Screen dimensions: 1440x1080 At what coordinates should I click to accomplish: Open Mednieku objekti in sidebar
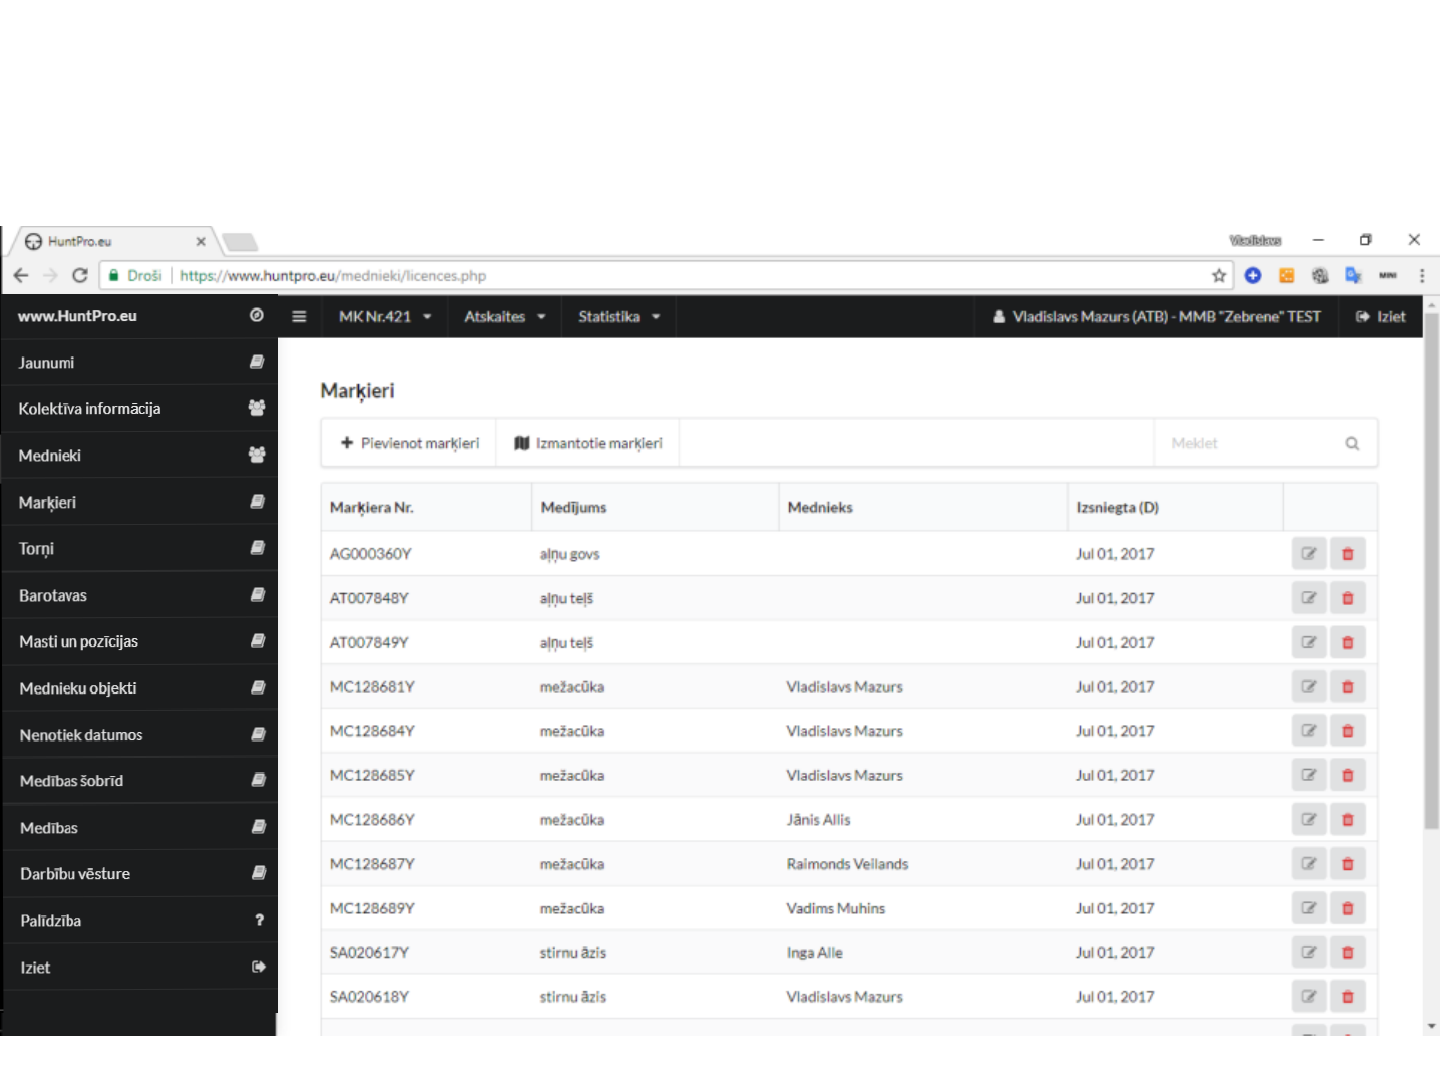pyautogui.click(x=140, y=688)
